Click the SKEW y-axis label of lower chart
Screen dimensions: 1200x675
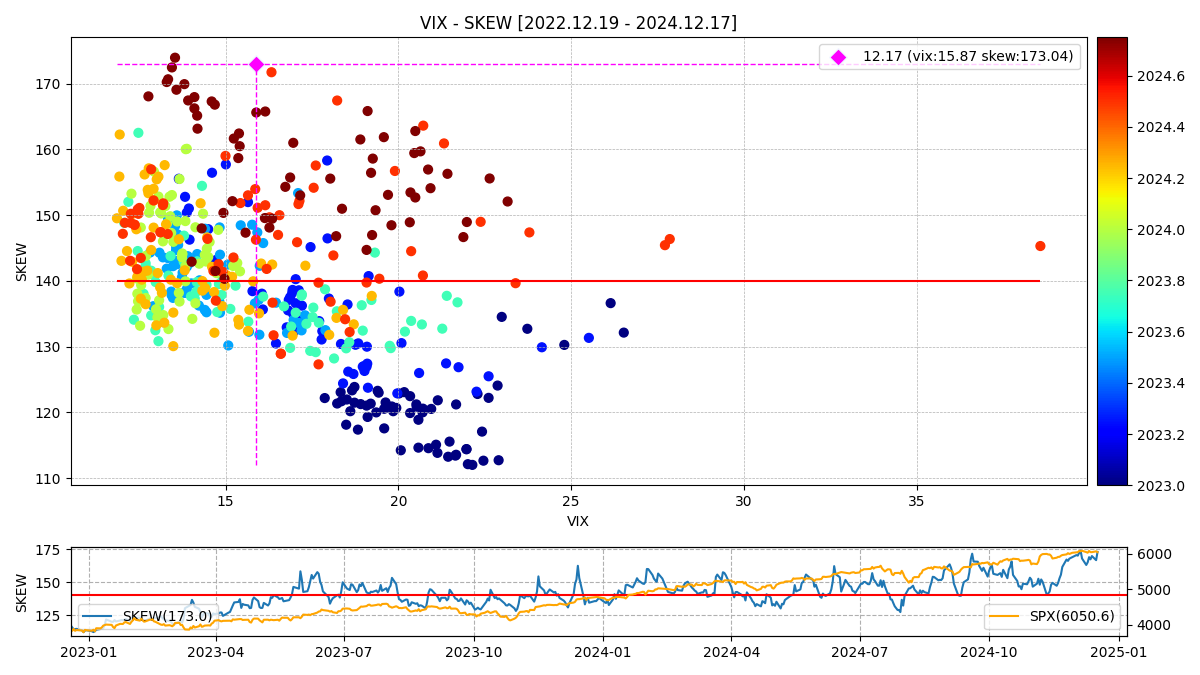[22, 592]
